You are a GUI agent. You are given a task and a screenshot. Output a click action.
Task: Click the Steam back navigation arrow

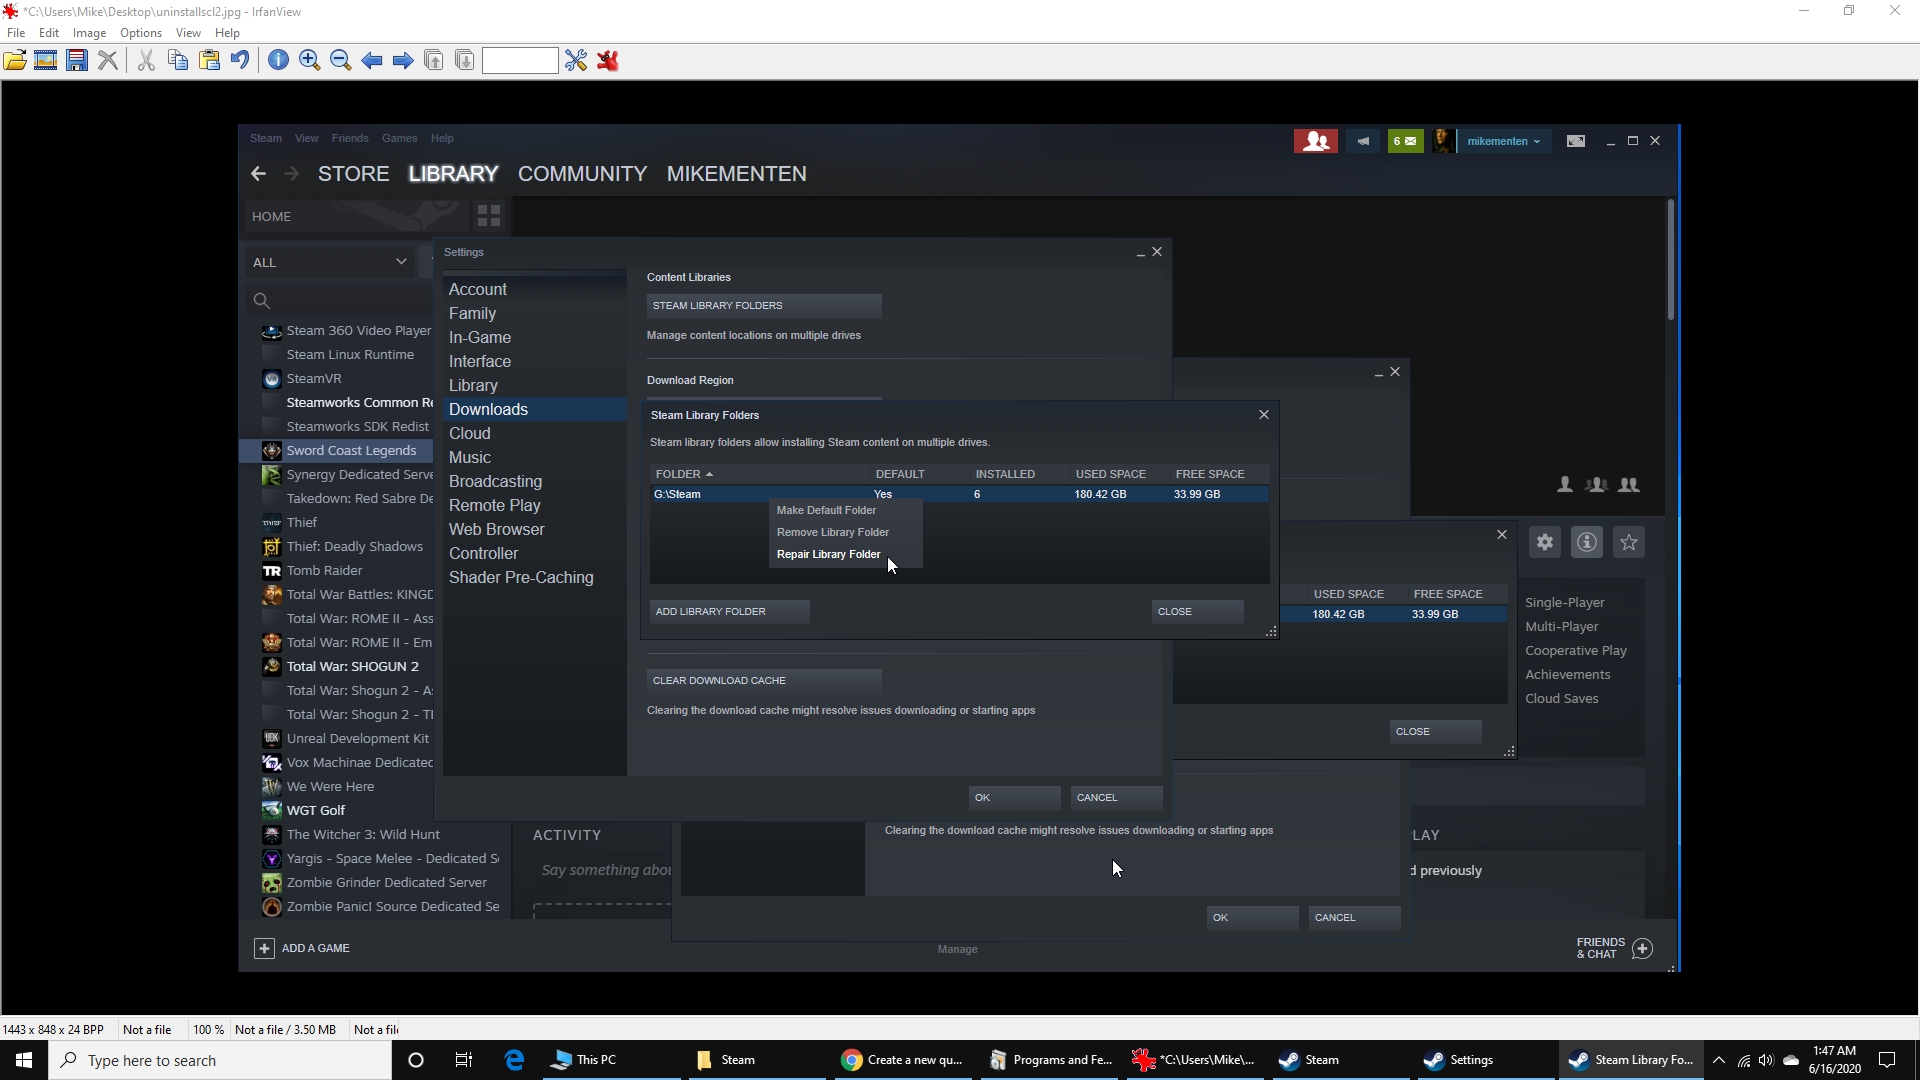[x=258, y=174]
